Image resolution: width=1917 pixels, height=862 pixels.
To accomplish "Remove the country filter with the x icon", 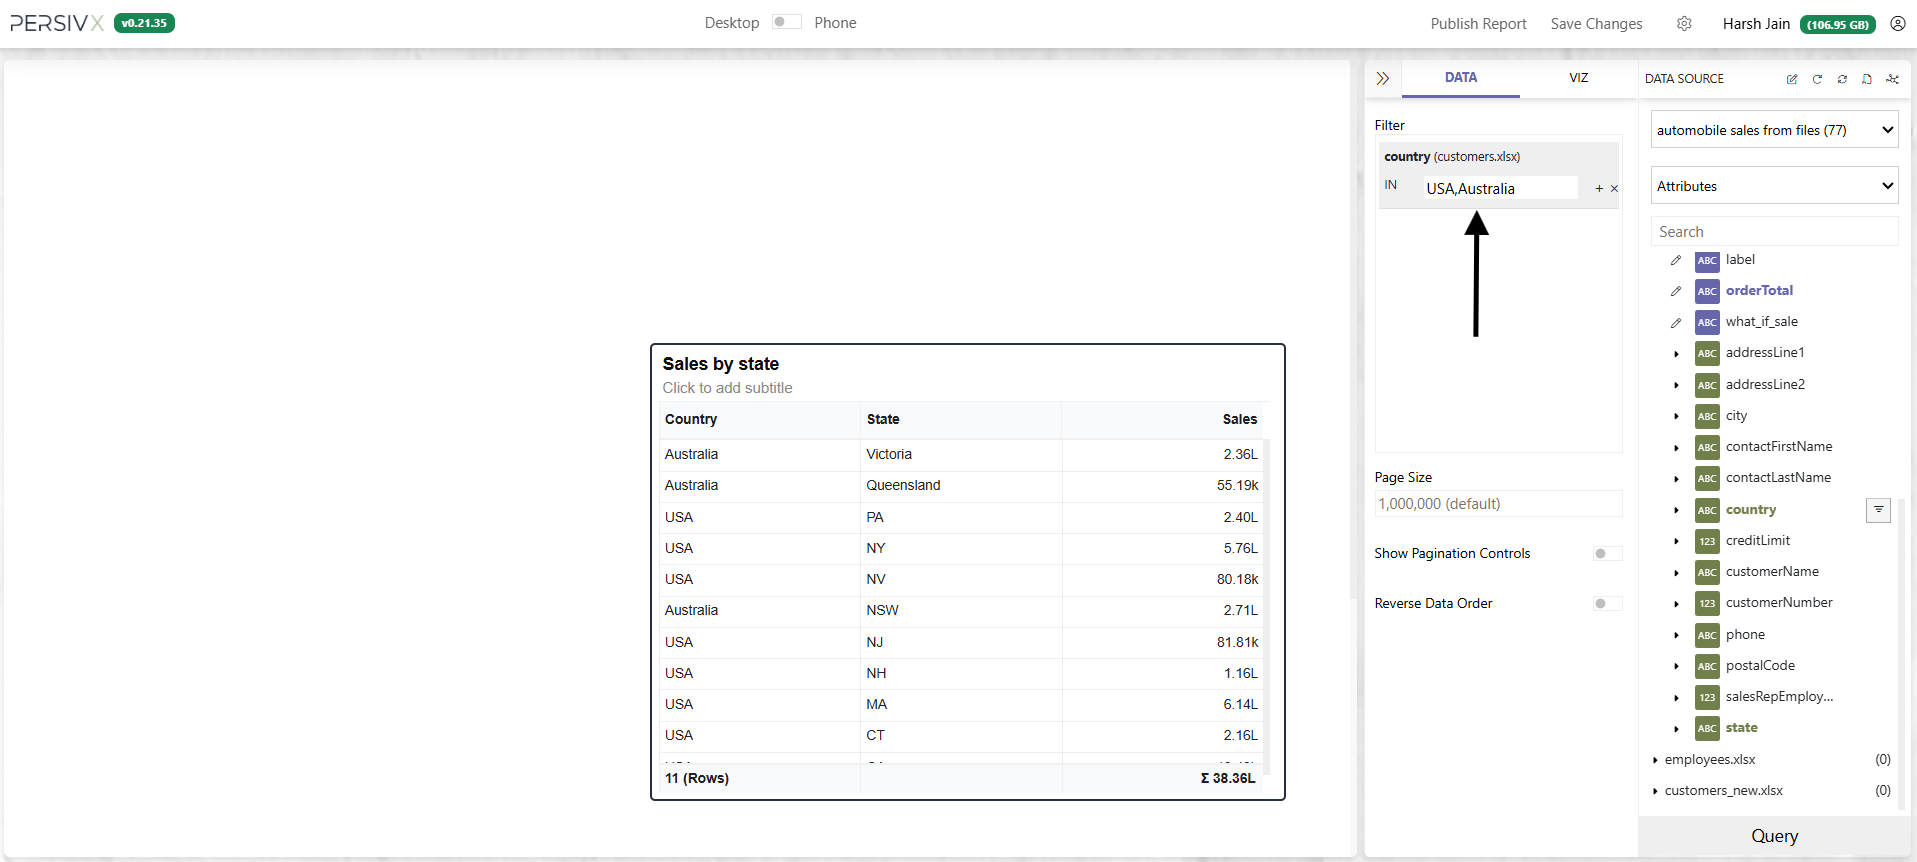I will (1614, 188).
